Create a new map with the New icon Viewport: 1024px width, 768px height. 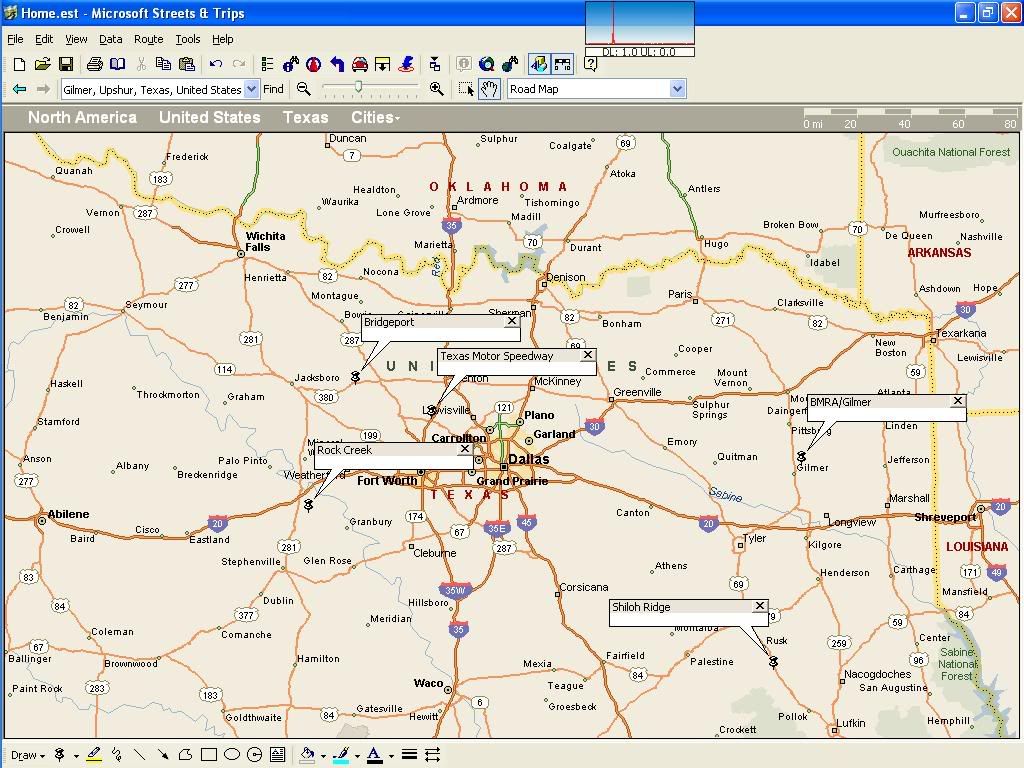click(20, 64)
